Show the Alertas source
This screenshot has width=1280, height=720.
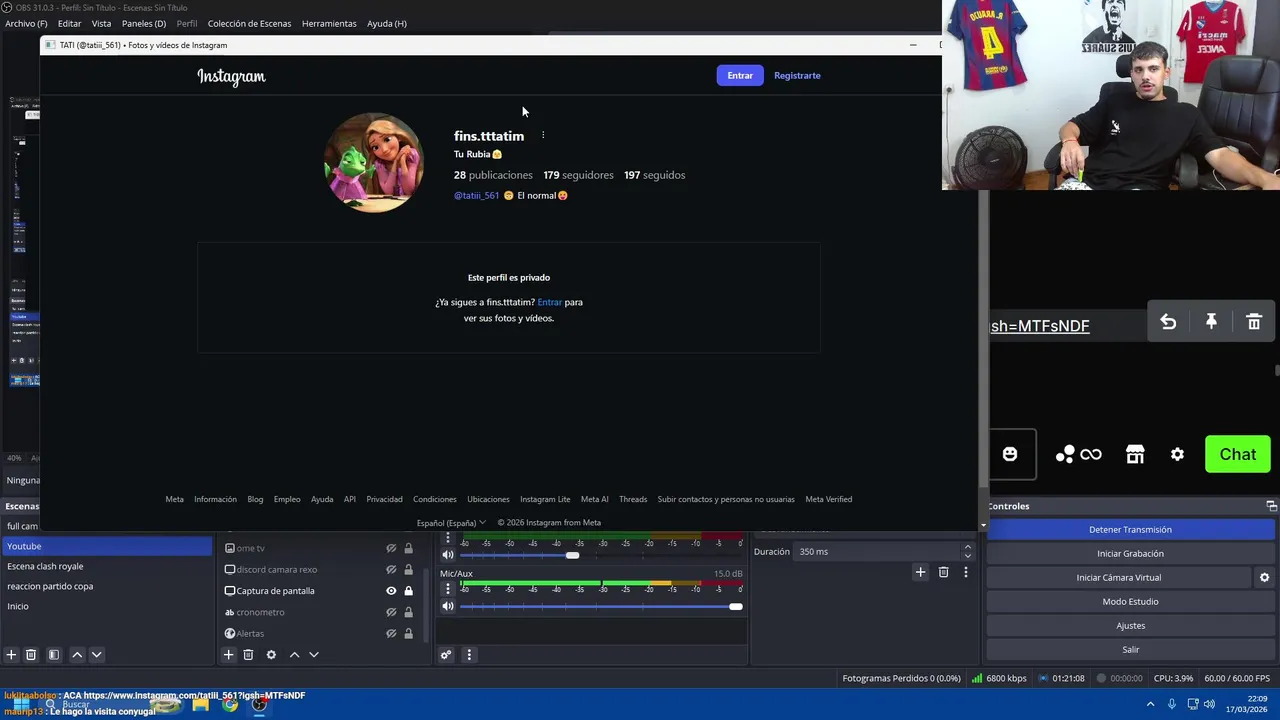(x=391, y=633)
